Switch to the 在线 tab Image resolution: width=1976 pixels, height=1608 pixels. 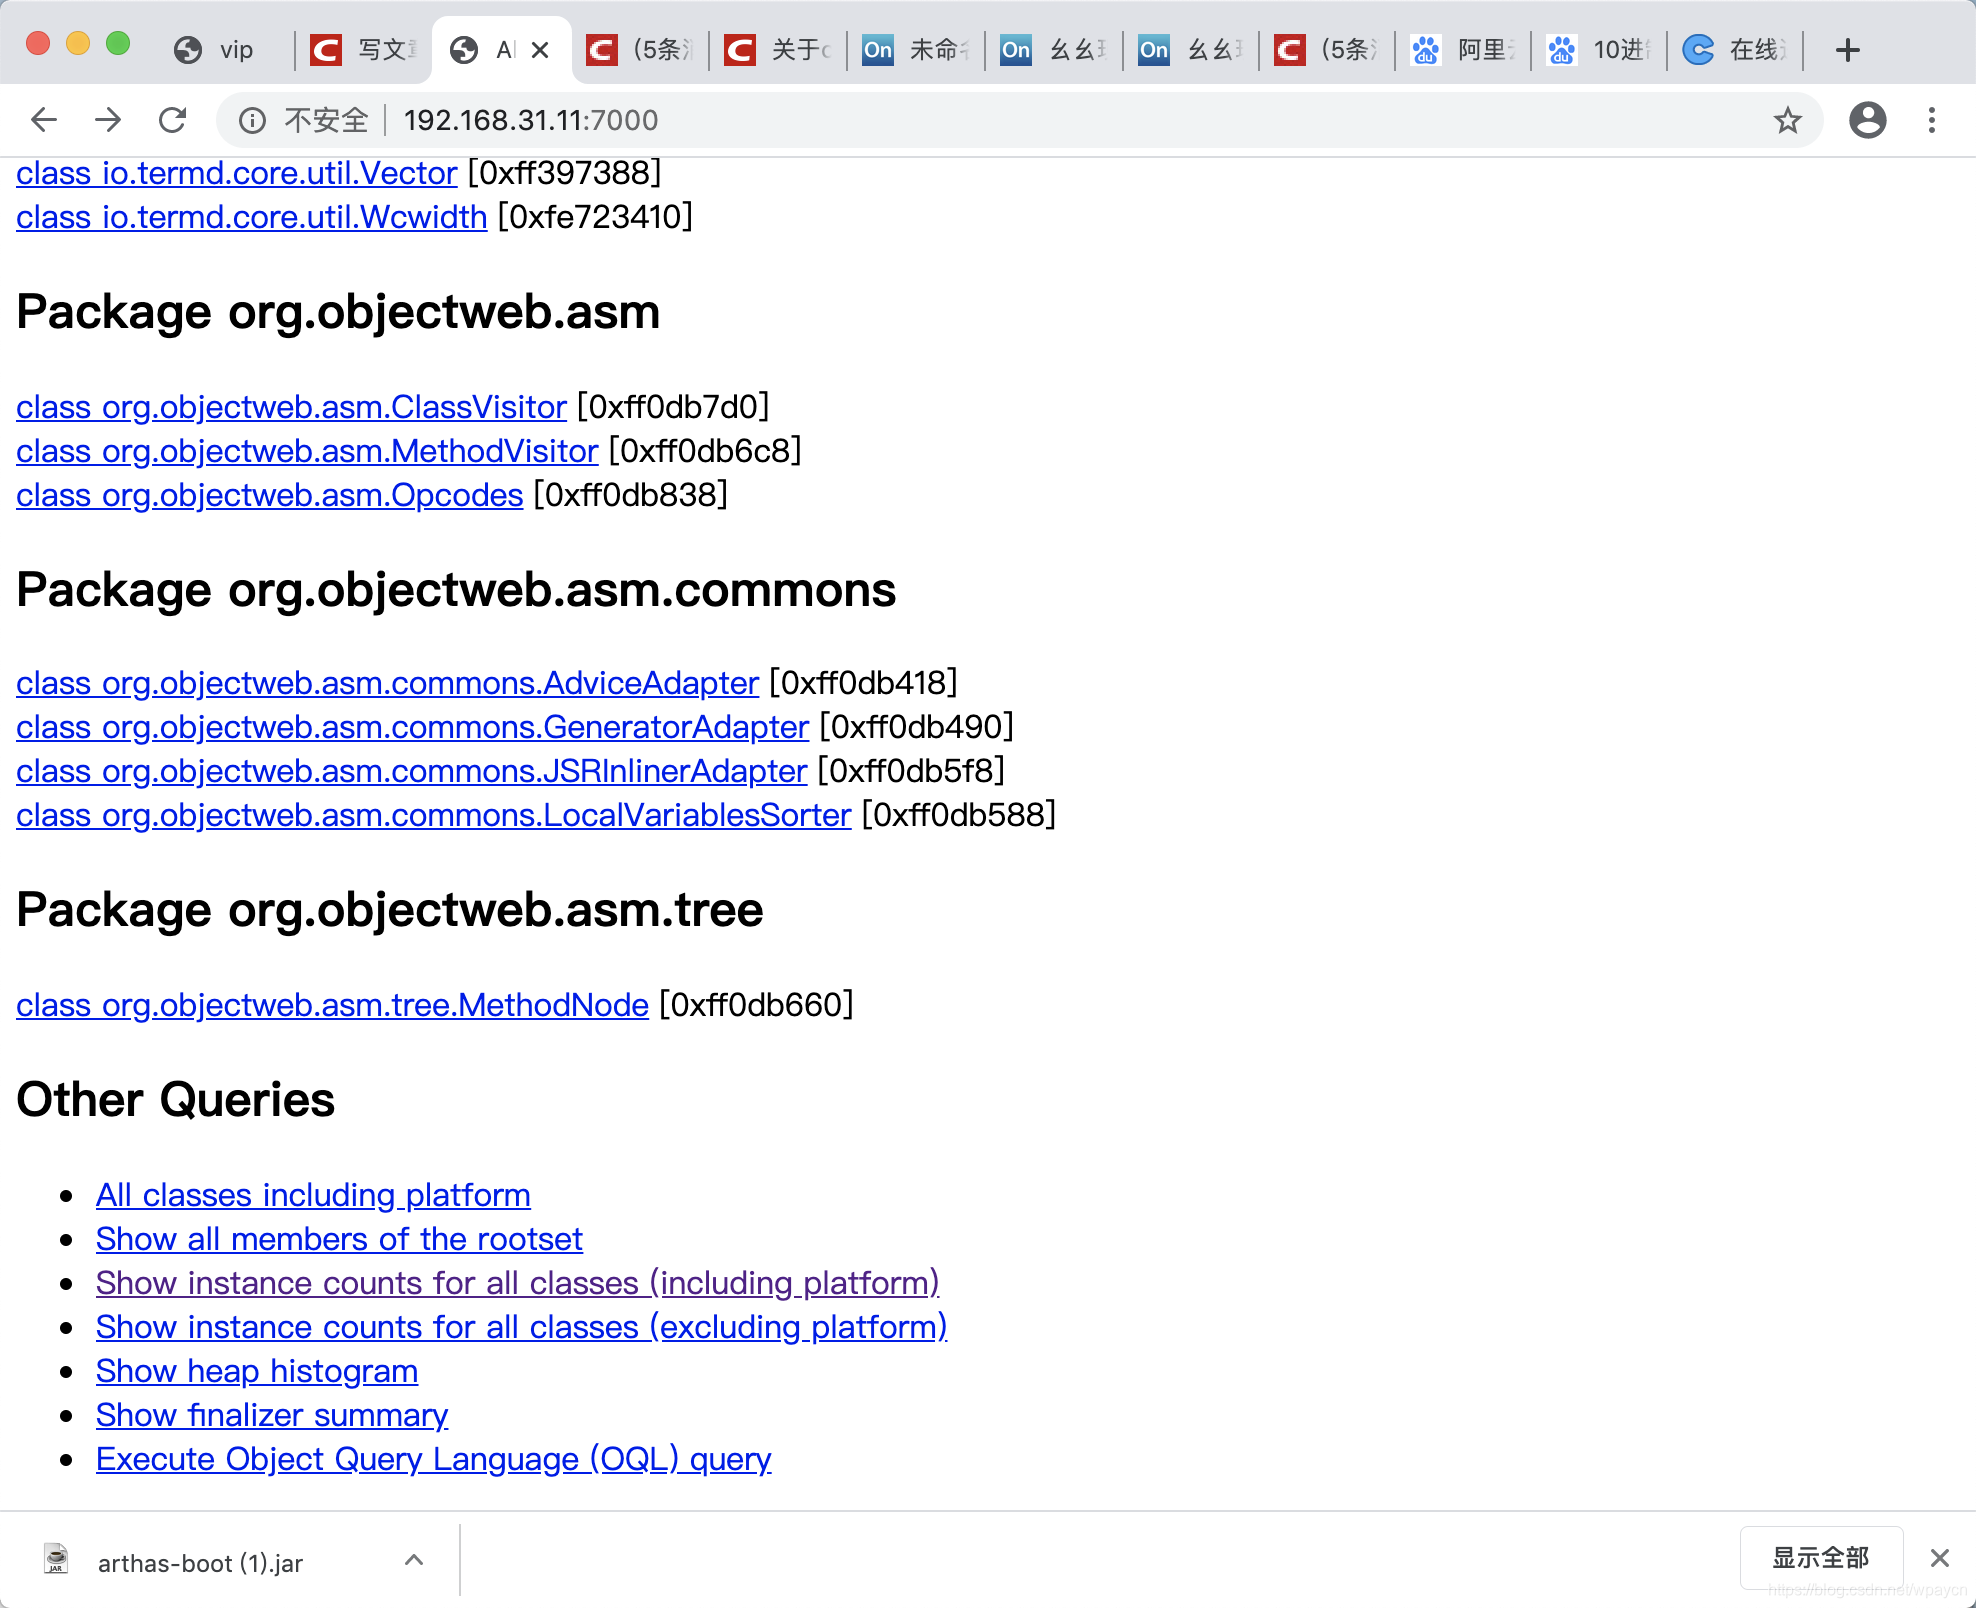(1736, 50)
